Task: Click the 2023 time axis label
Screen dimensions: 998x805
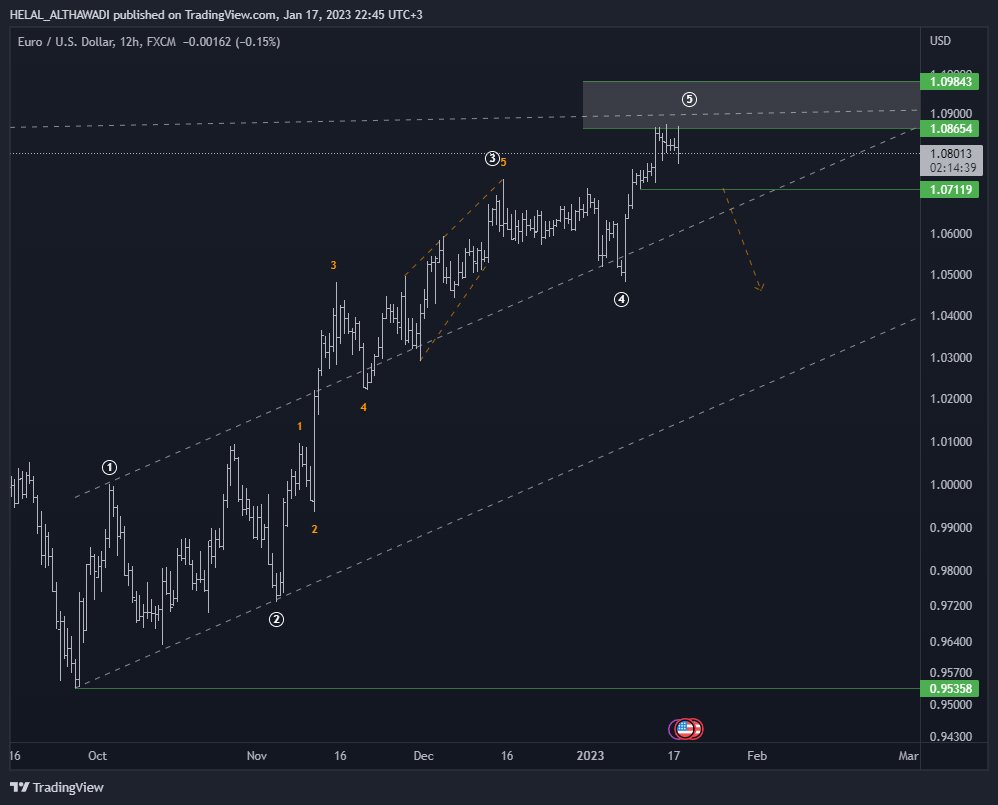Action: coord(590,756)
